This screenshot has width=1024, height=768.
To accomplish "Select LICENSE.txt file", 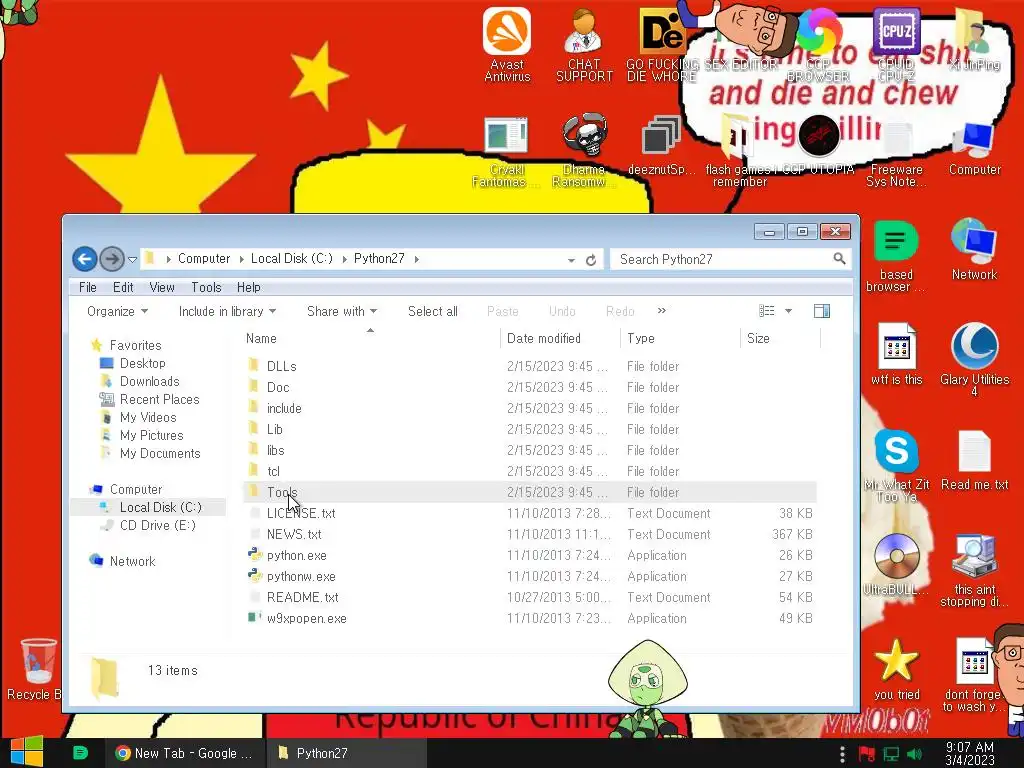I will pyautogui.click(x=529, y=513).
